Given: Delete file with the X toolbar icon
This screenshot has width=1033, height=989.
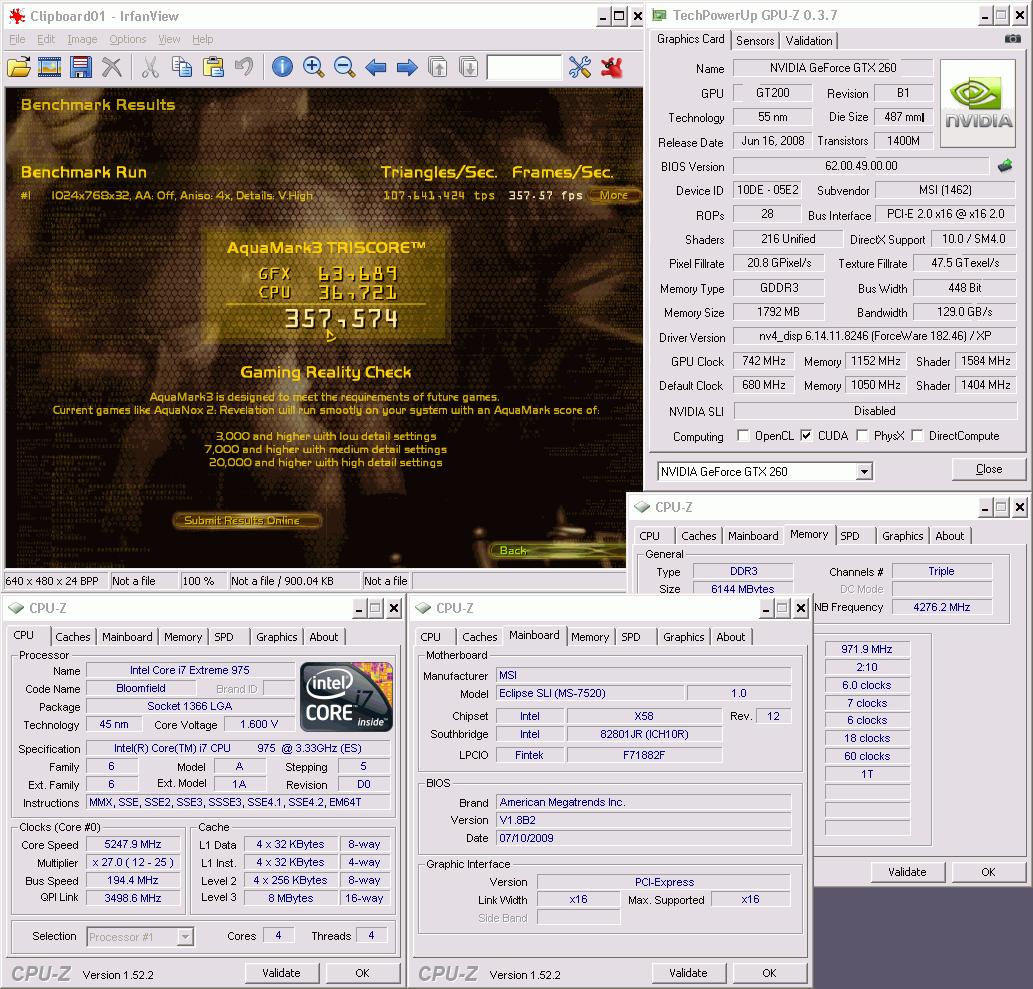Looking at the screenshot, I should pos(112,67).
